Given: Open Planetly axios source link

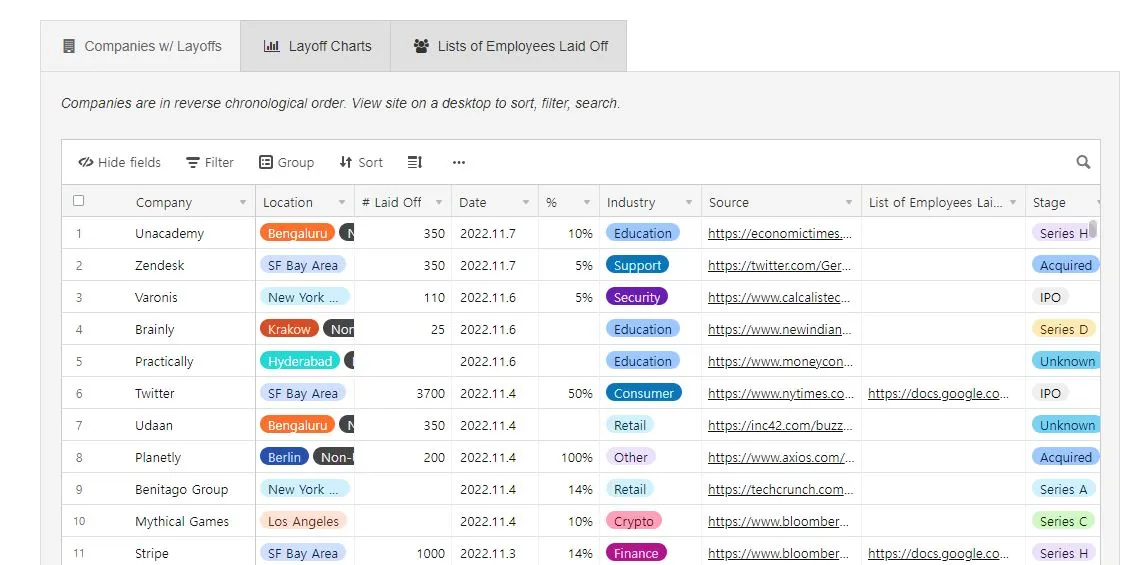Looking at the screenshot, I should [781, 457].
